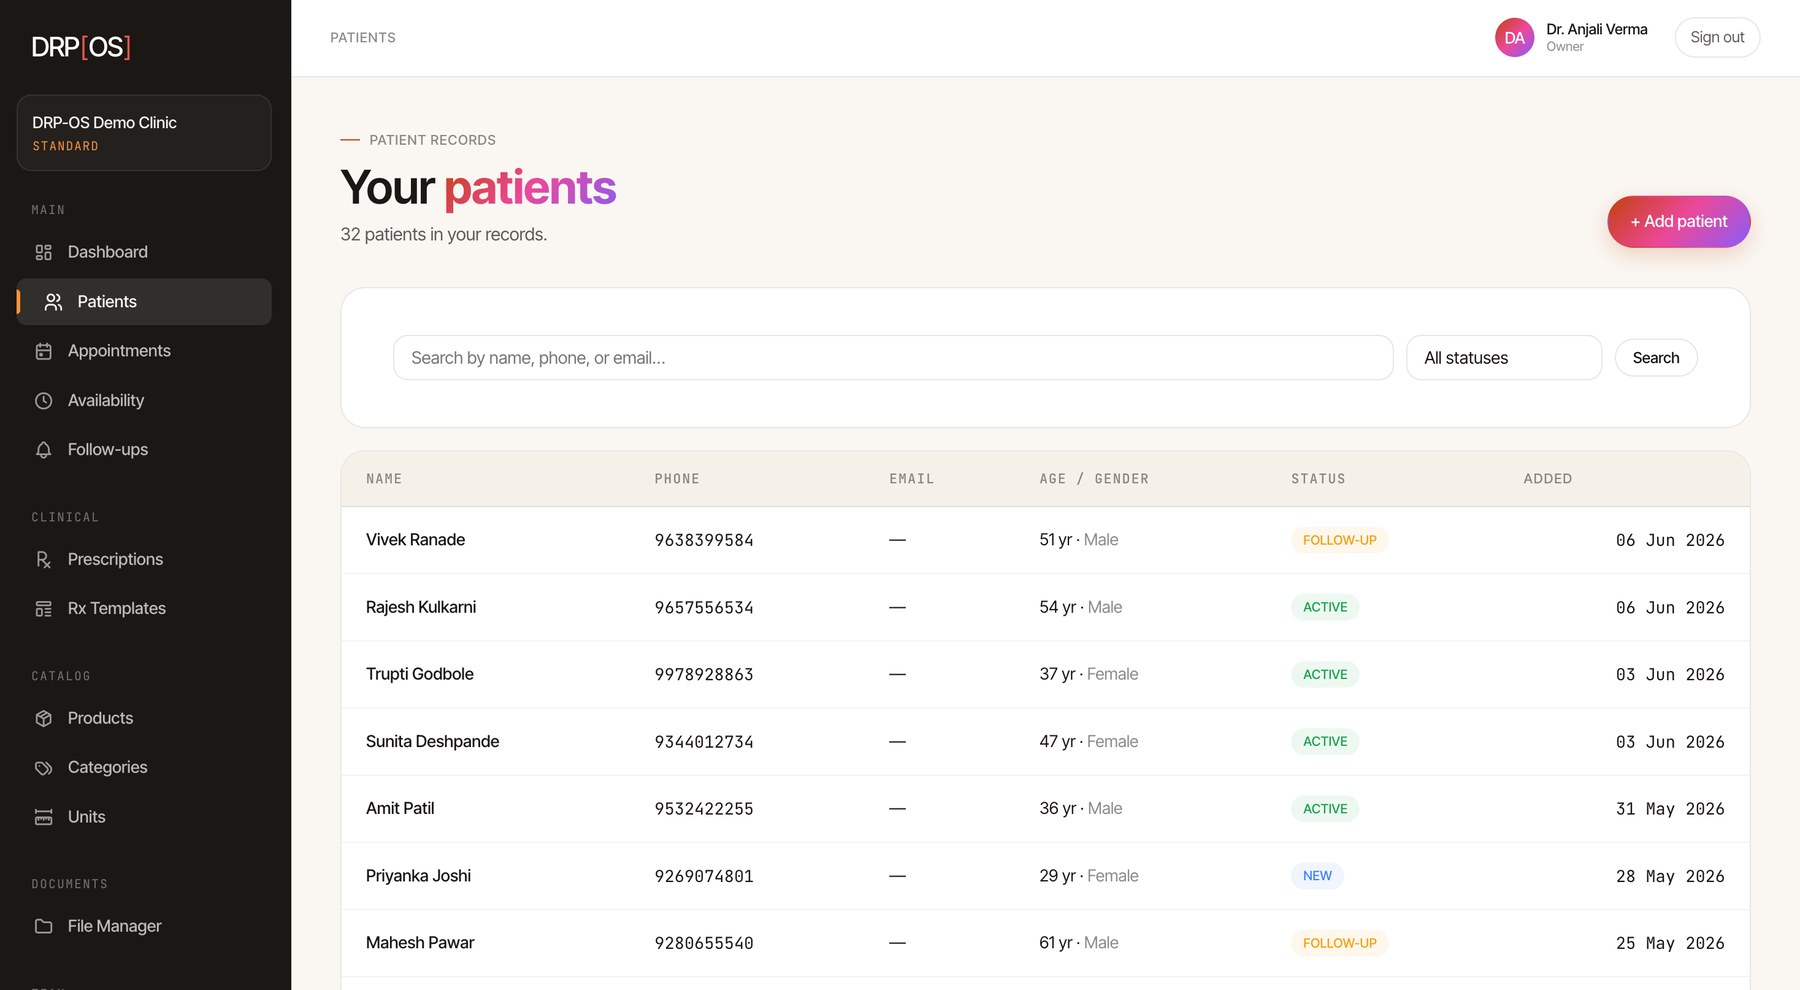Click Amit Patil's ACTIVE badge
The height and width of the screenshot is (990, 1800).
pos(1325,809)
